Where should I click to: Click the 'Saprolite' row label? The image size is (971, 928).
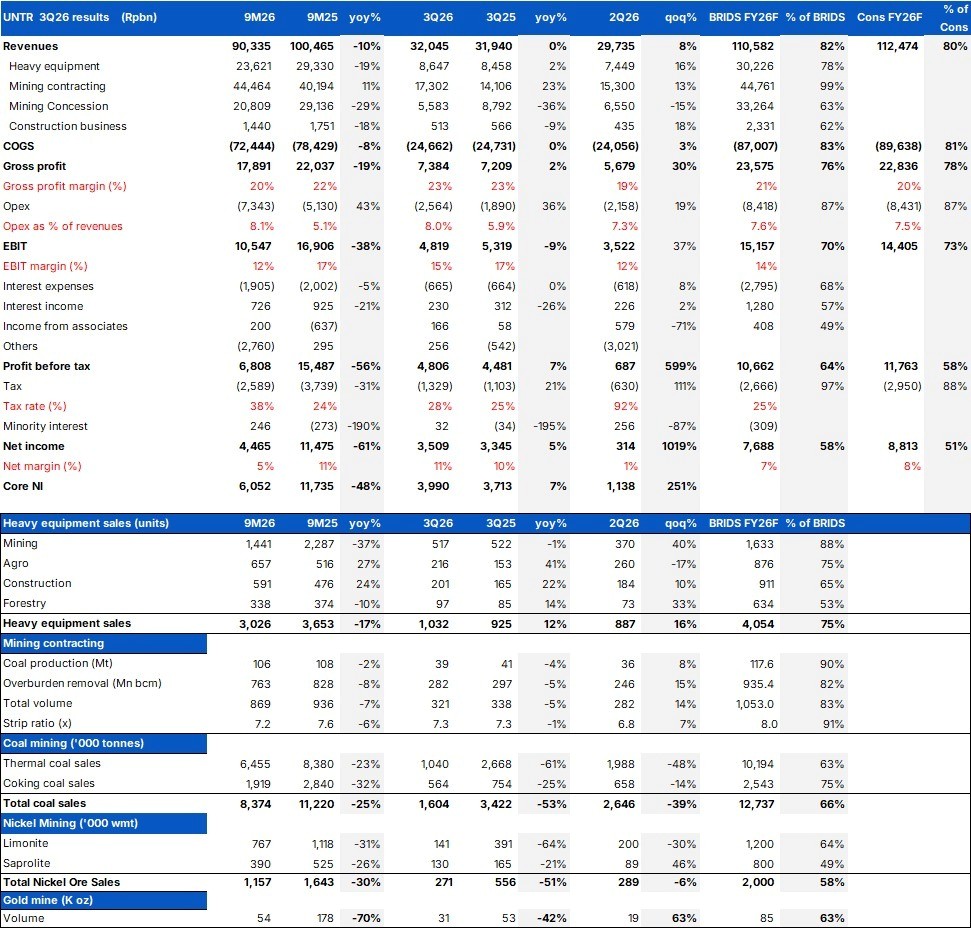tap(27, 863)
